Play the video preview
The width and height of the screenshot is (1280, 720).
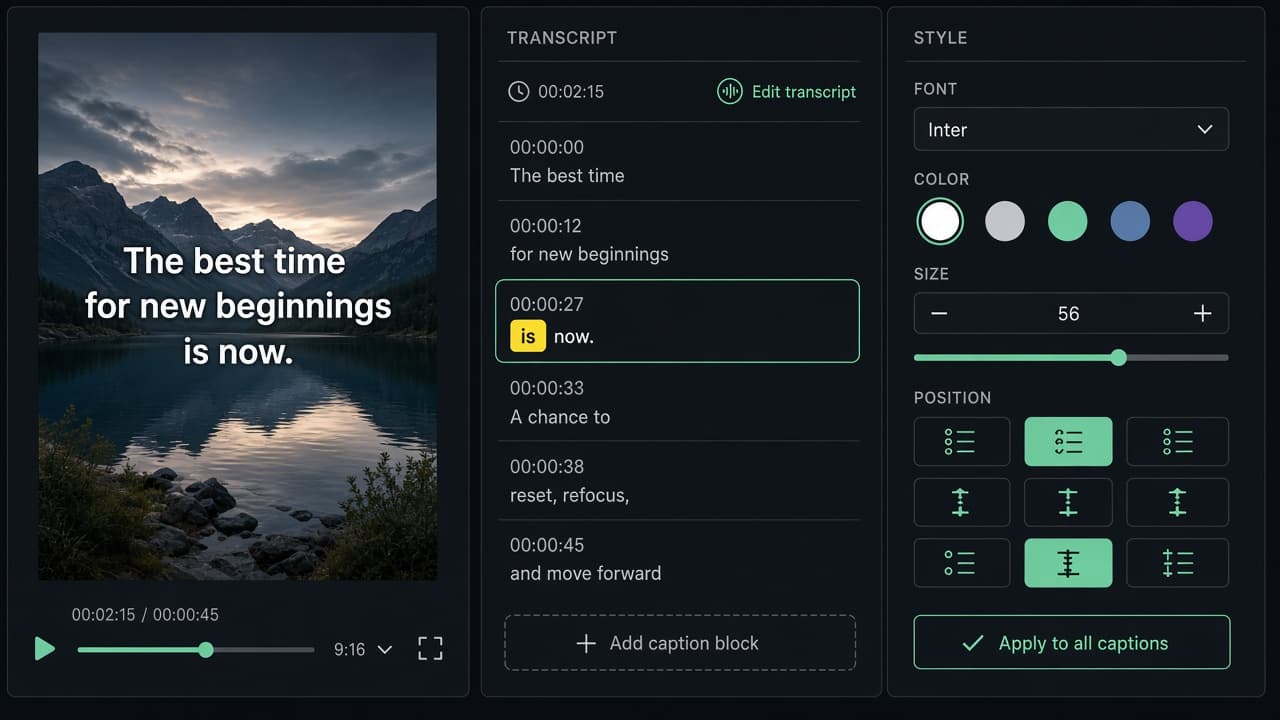pos(44,649)
